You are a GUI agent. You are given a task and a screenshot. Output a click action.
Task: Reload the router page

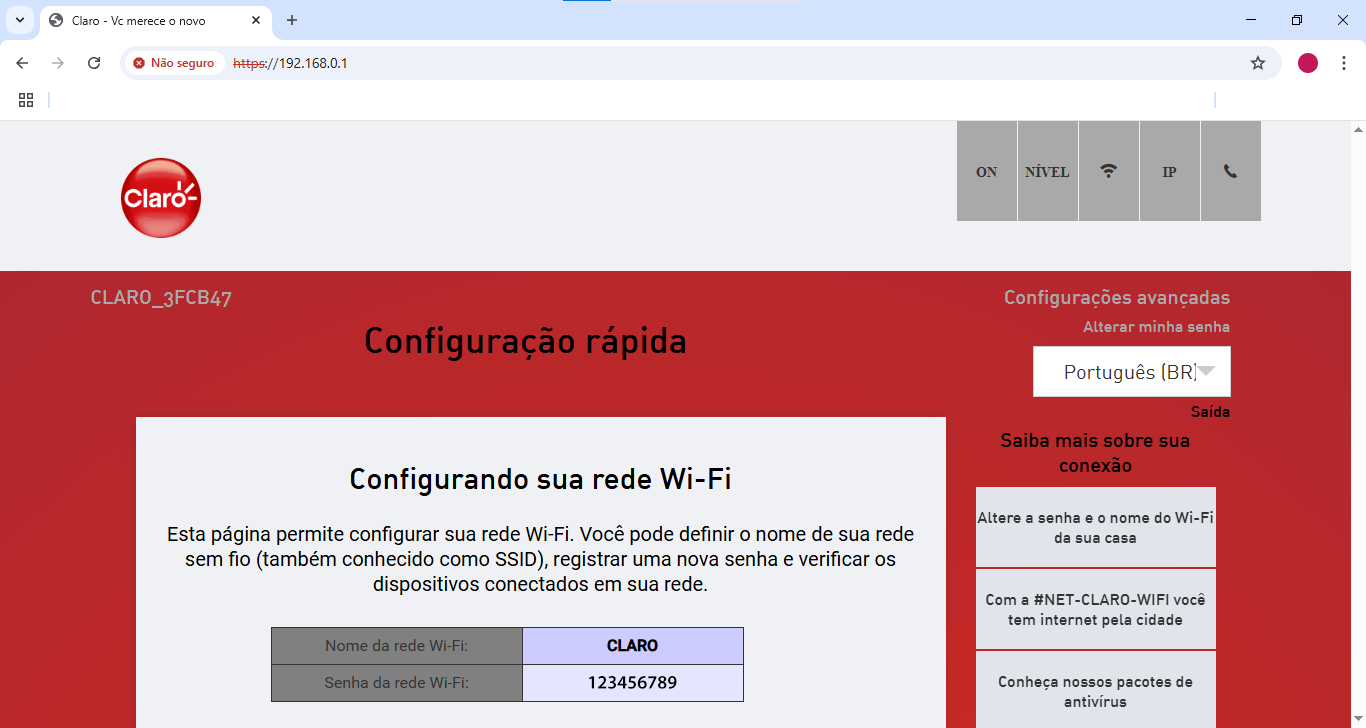point(94,63)
